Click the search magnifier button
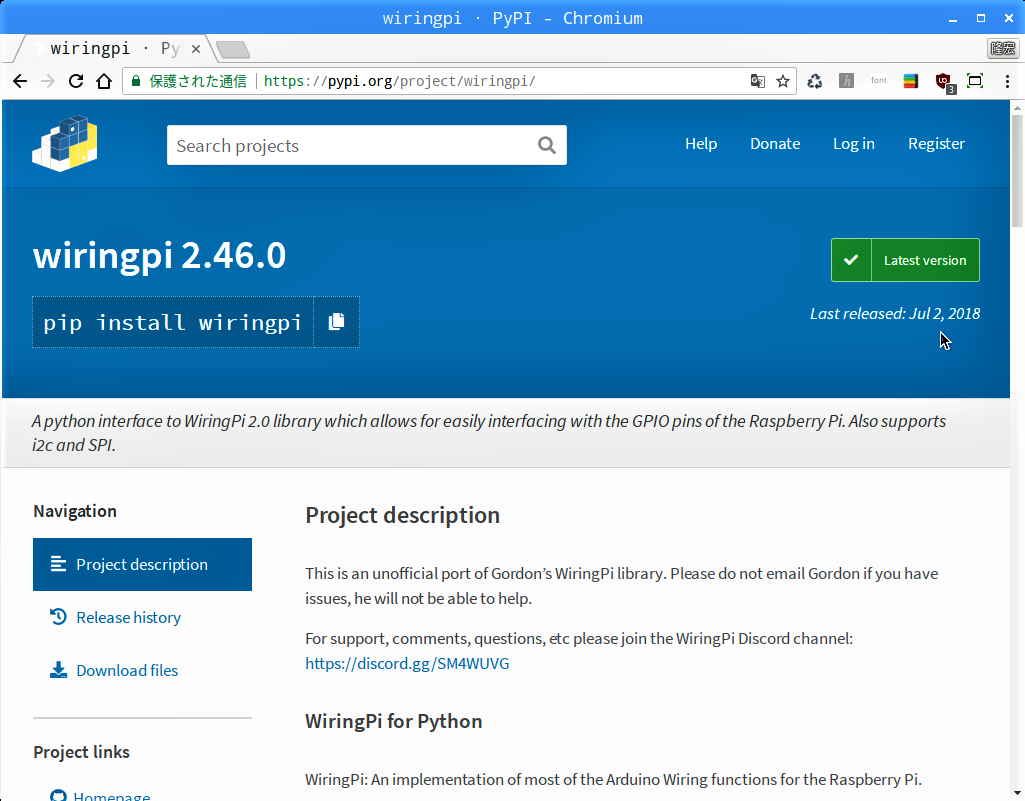Screen dimensions: 1025x801 [547, 145]
